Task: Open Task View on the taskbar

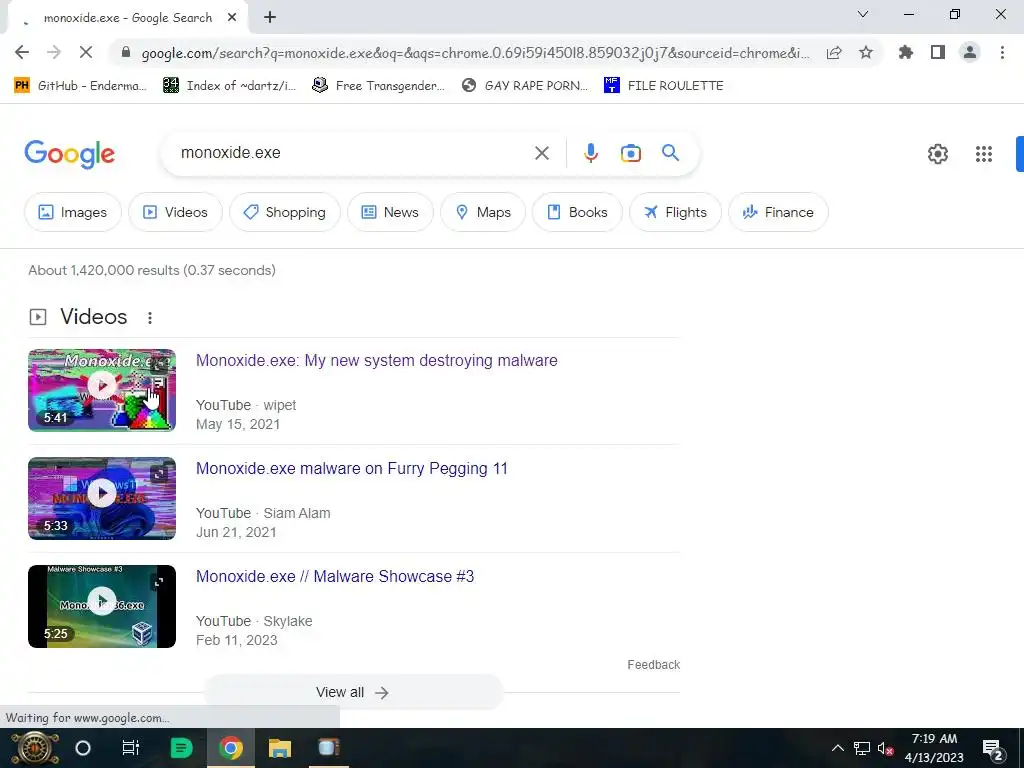Action: pyautogui.click(x=131, y=748)
